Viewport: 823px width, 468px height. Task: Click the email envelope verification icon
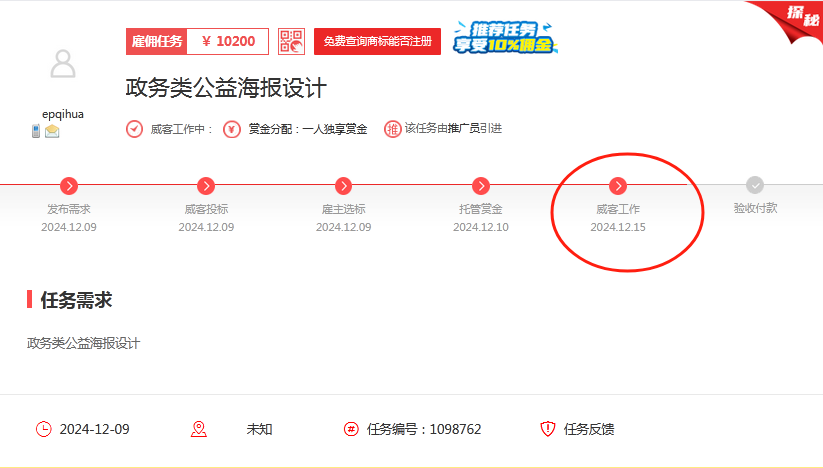click(52, 131)
